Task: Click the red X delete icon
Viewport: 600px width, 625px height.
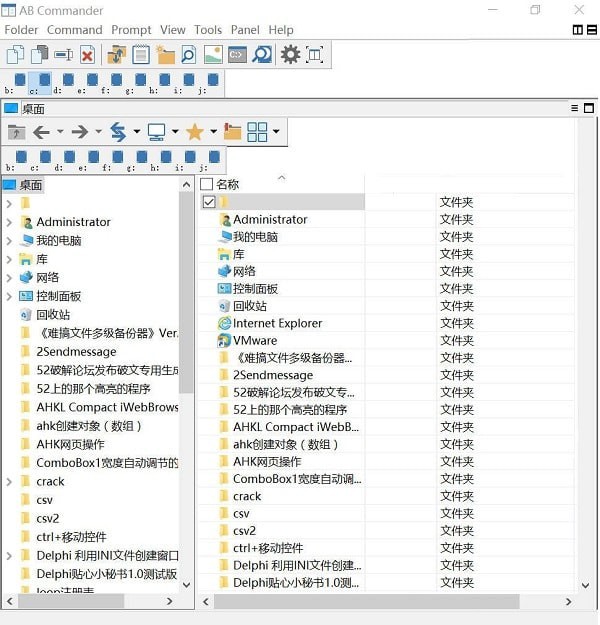Action: [x=87, y=55]
